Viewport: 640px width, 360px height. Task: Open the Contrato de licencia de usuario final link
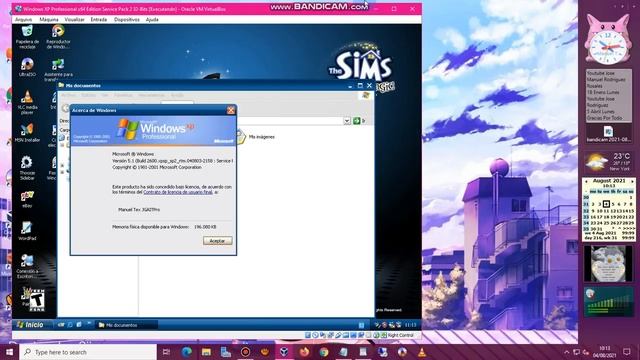(178, 192)
